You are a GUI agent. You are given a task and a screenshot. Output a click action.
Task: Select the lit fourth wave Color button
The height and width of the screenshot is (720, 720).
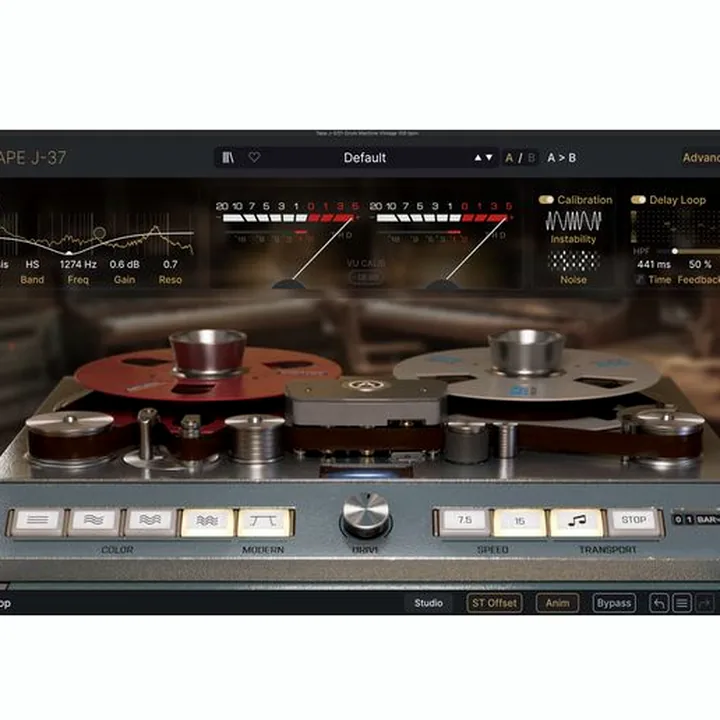click(x=207, y=521)
